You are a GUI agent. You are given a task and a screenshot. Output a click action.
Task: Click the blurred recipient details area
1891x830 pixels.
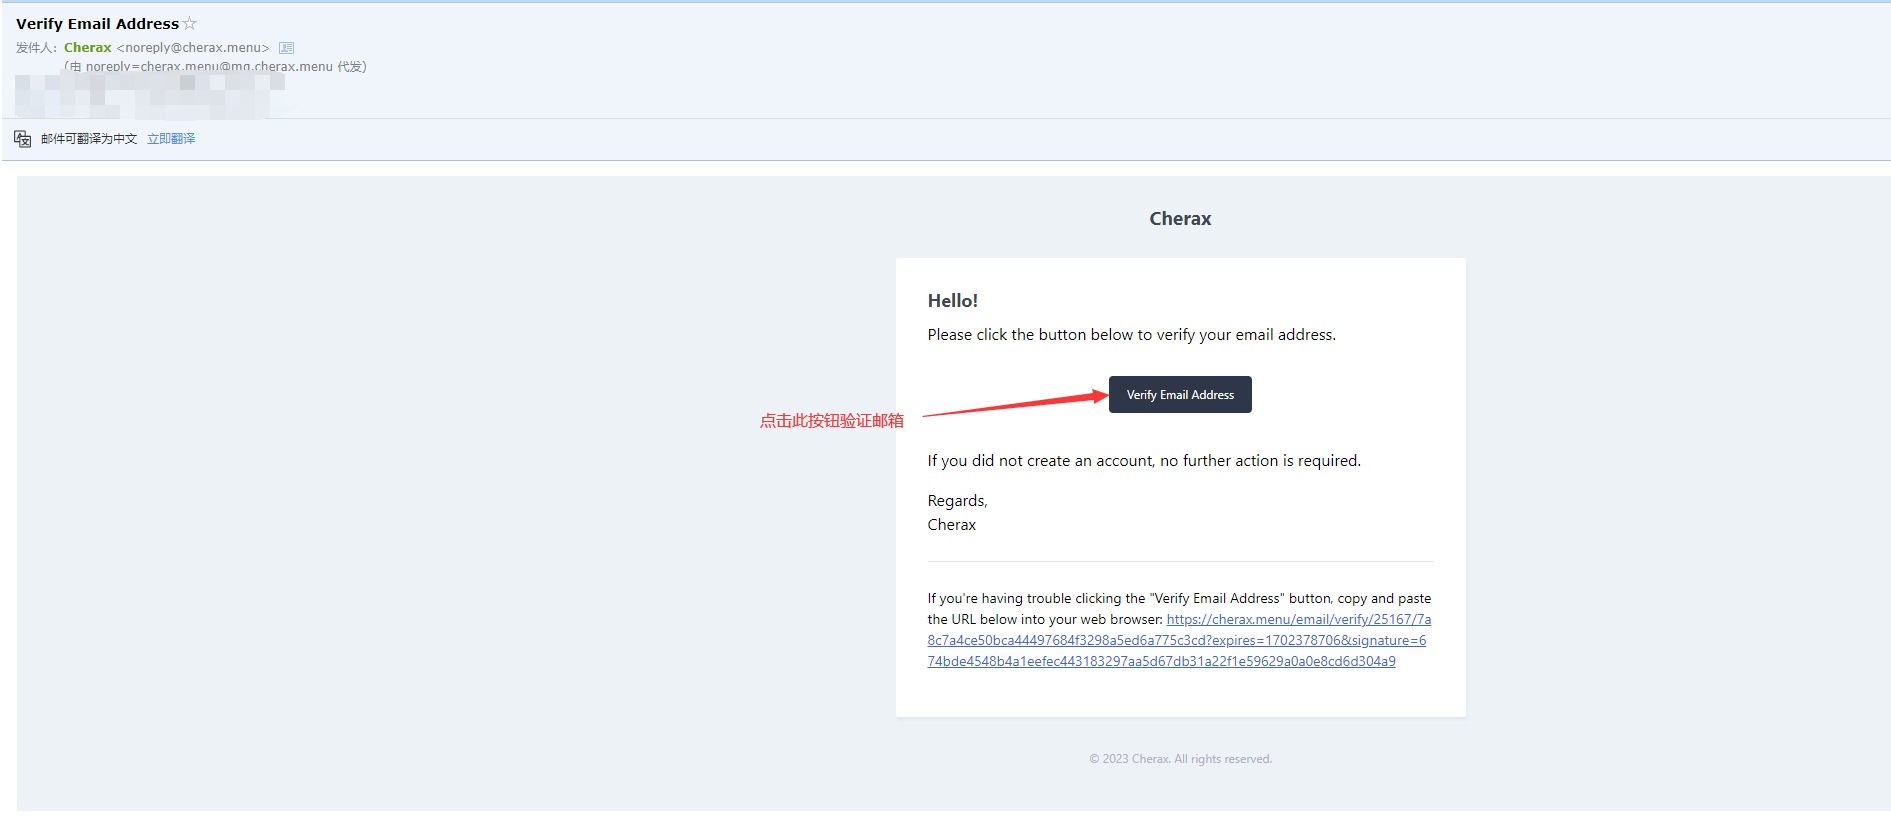pos(150,96)
